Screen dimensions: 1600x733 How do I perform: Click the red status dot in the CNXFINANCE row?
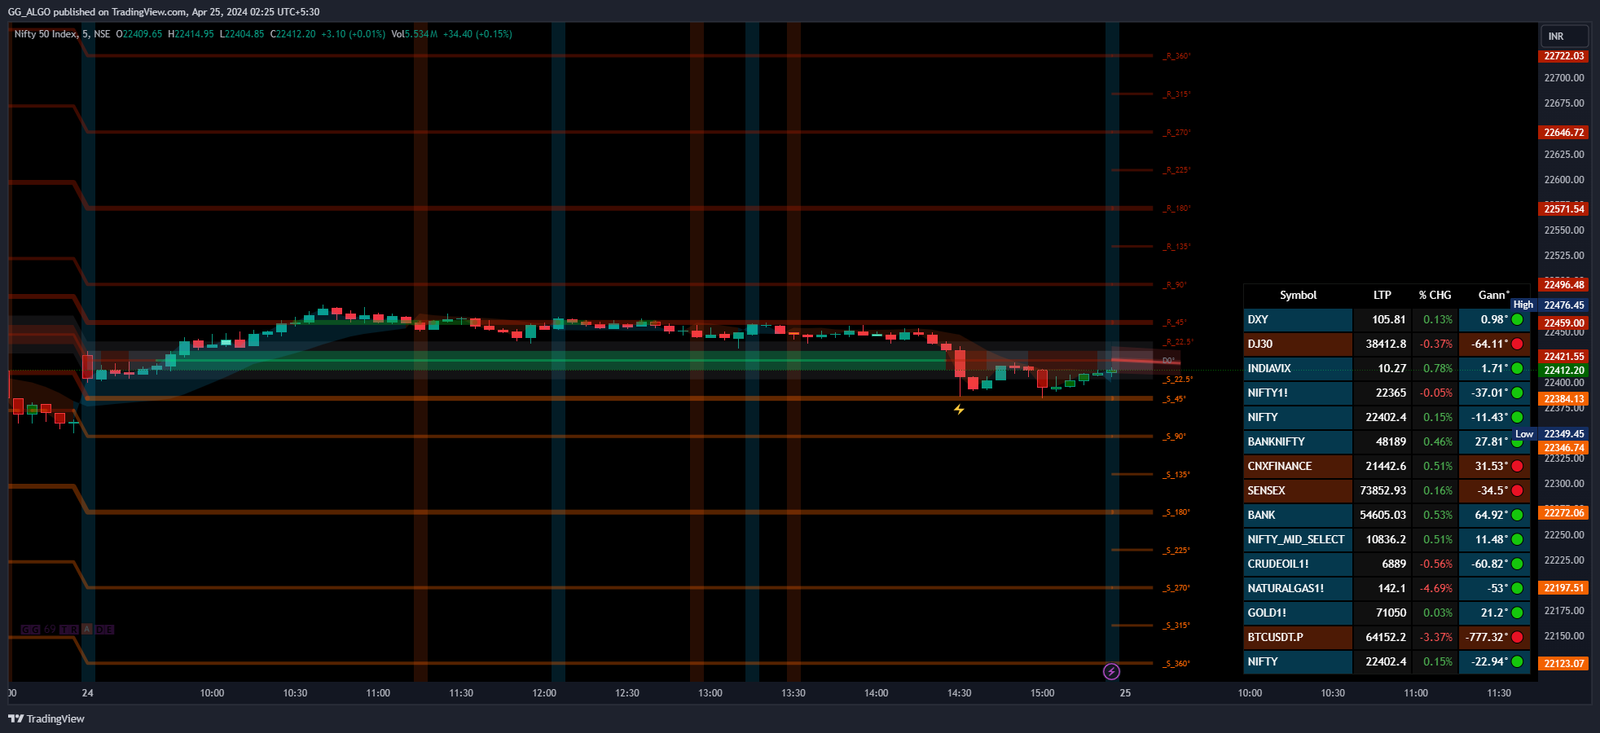[x=1517, y=466]
